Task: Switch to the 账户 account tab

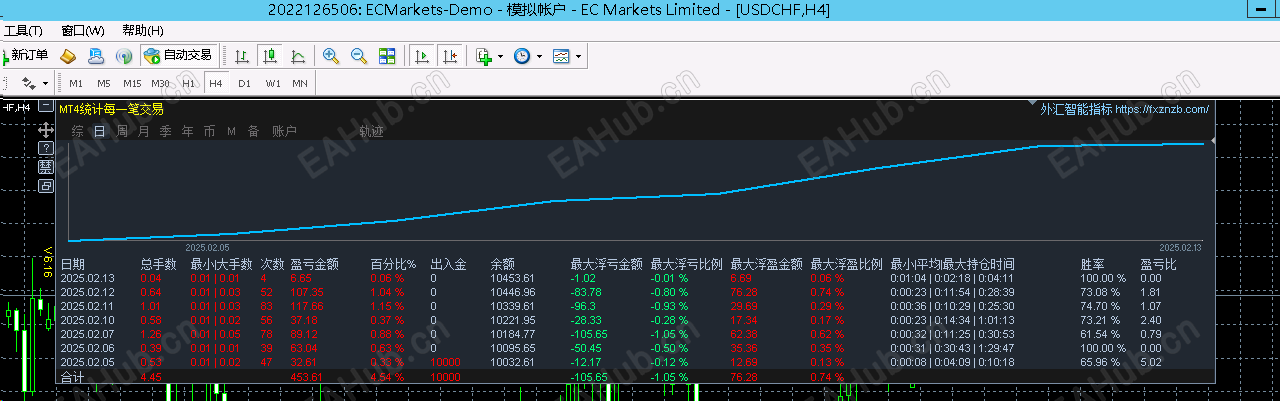Action: [x=285, y=131]
